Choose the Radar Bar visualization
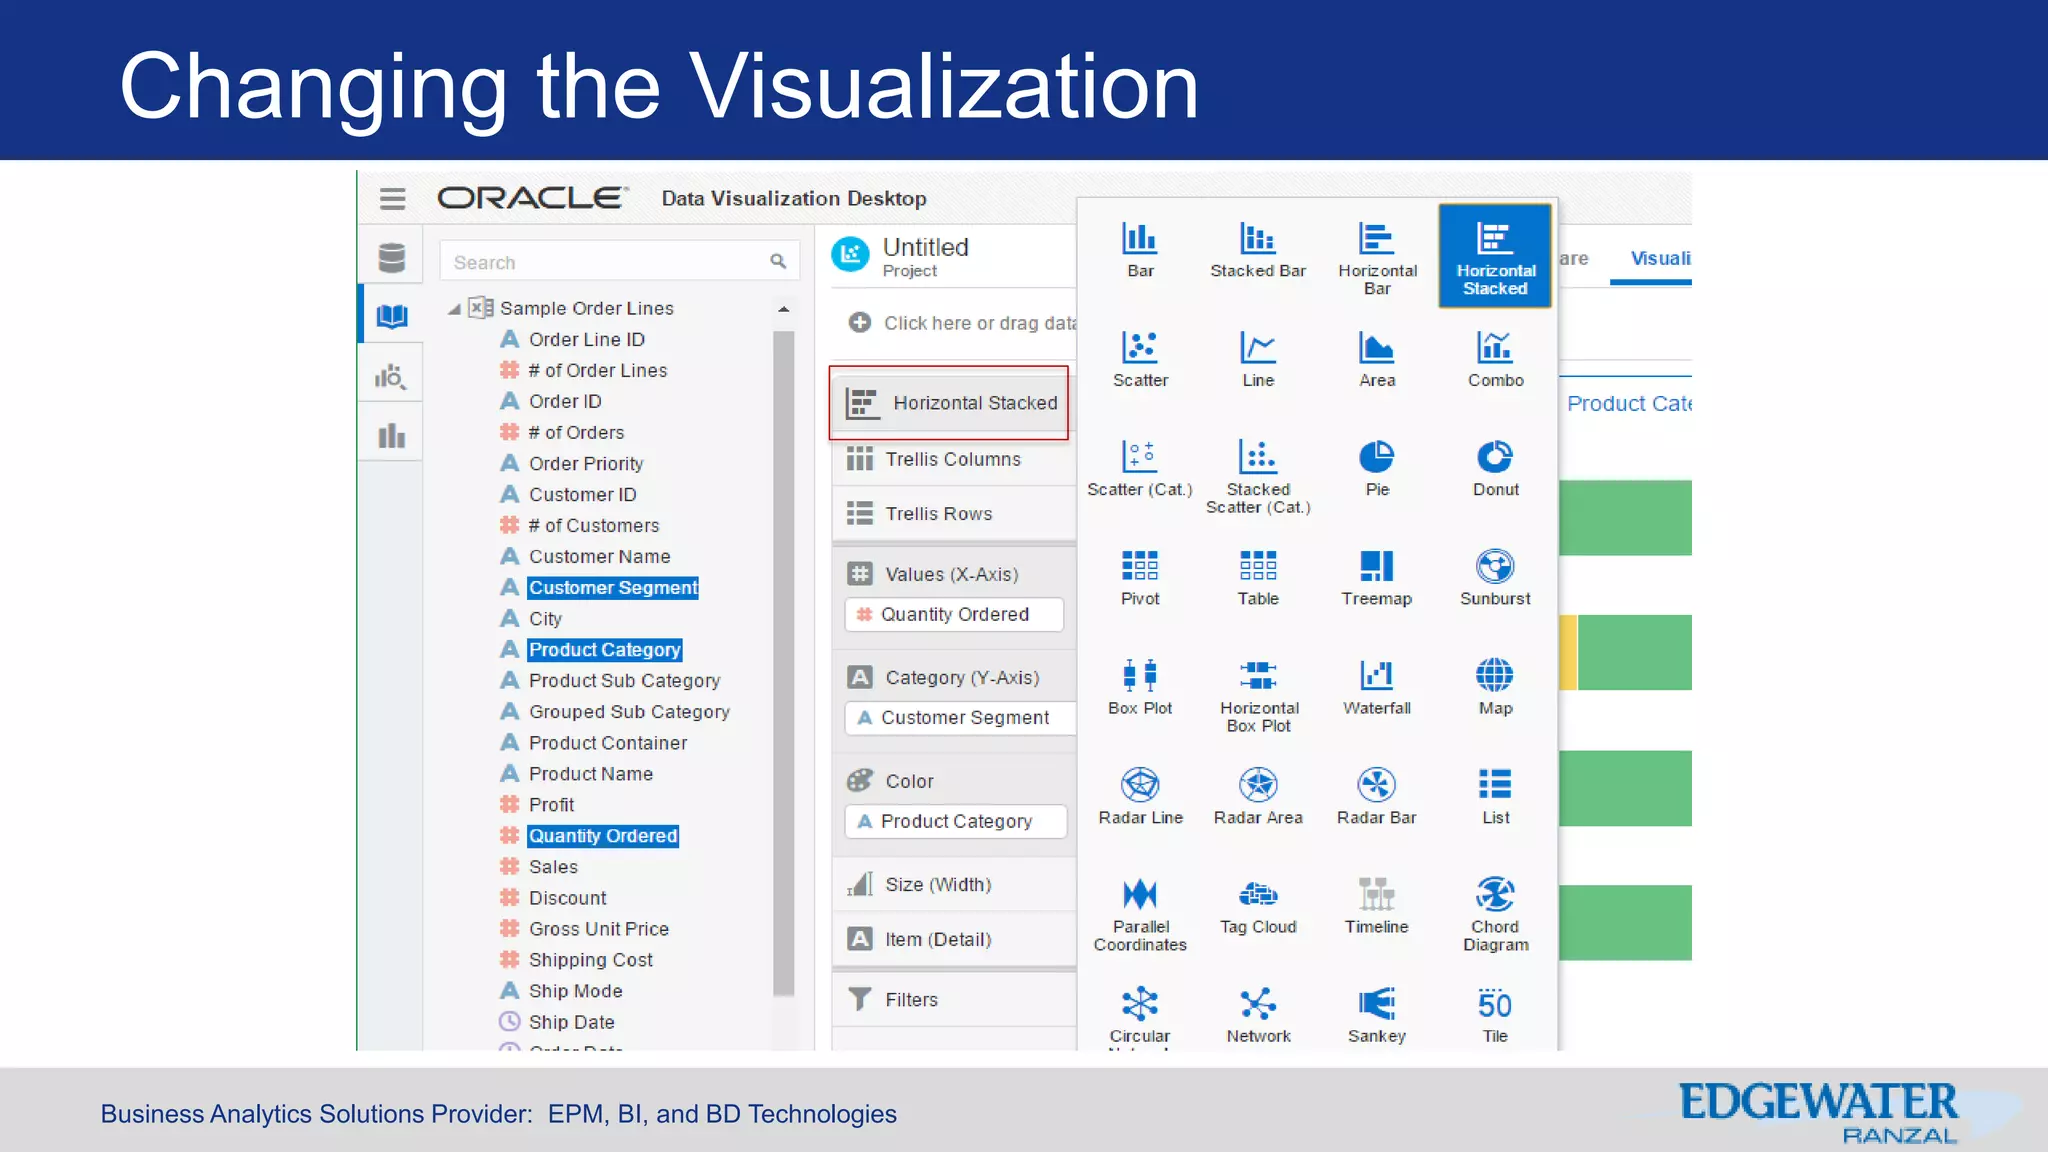 click(1377, 796)
